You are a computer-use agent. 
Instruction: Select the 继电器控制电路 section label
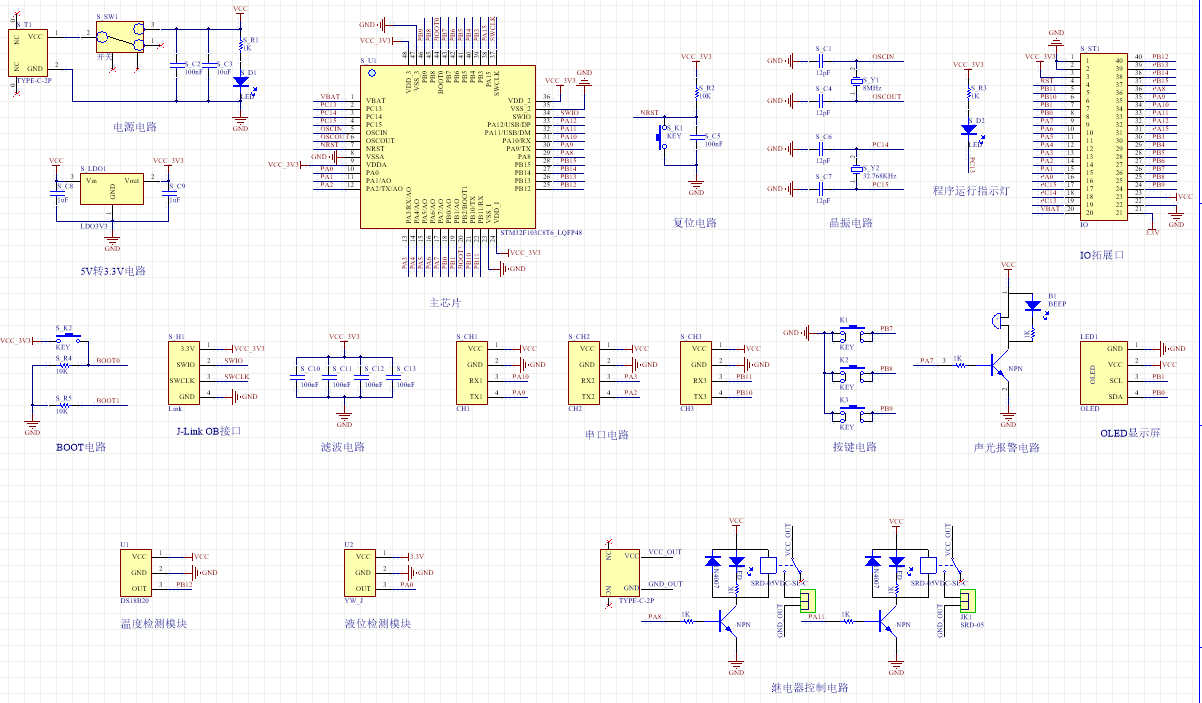(x=811, y=688)
